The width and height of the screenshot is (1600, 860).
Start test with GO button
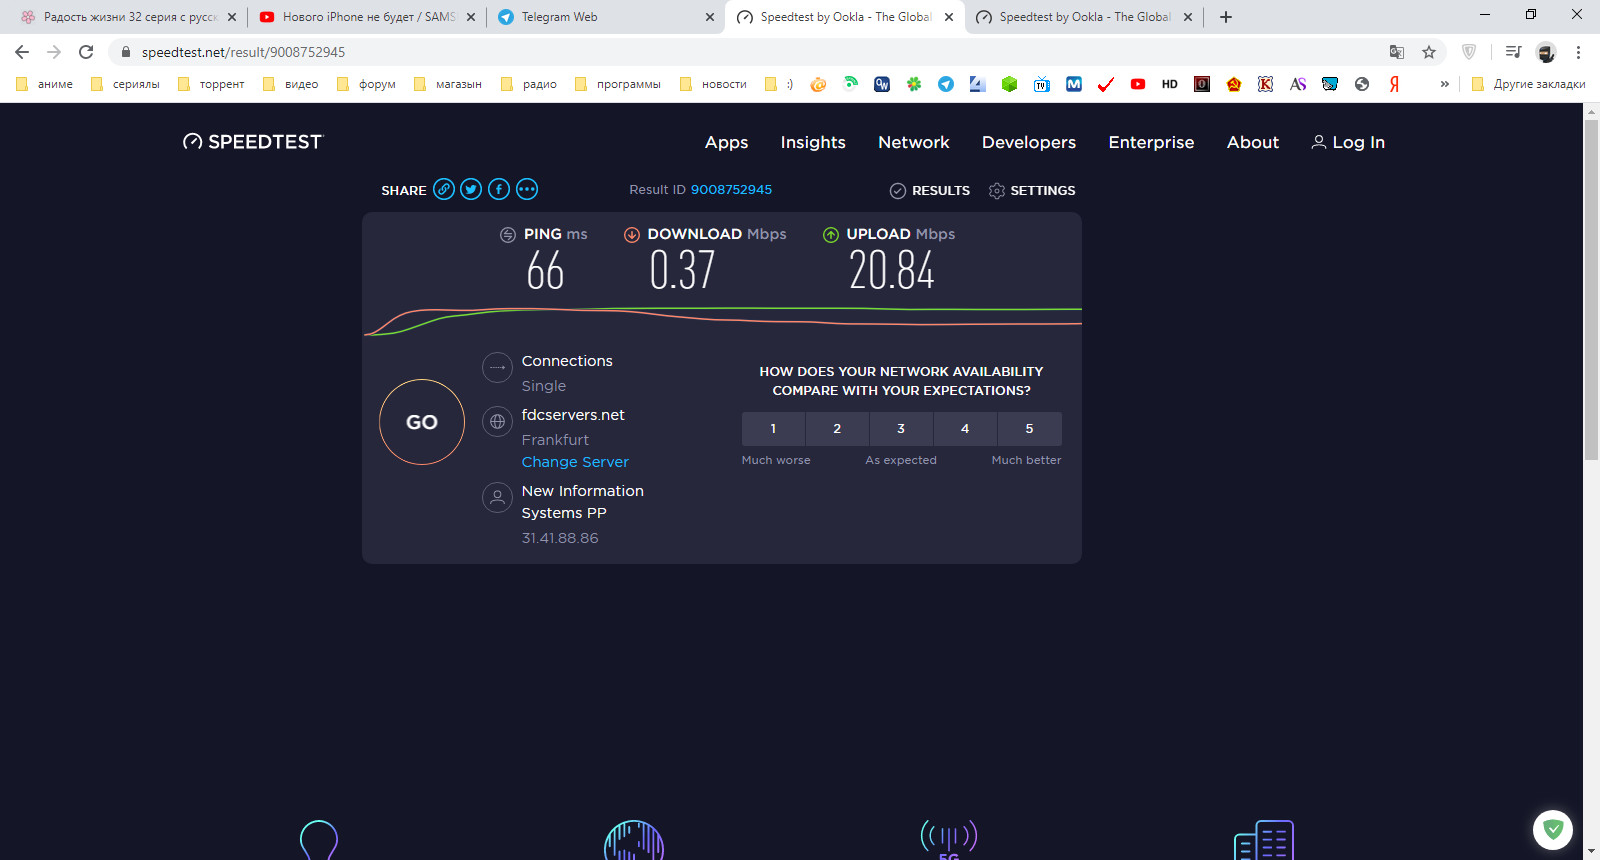point(422,422)
